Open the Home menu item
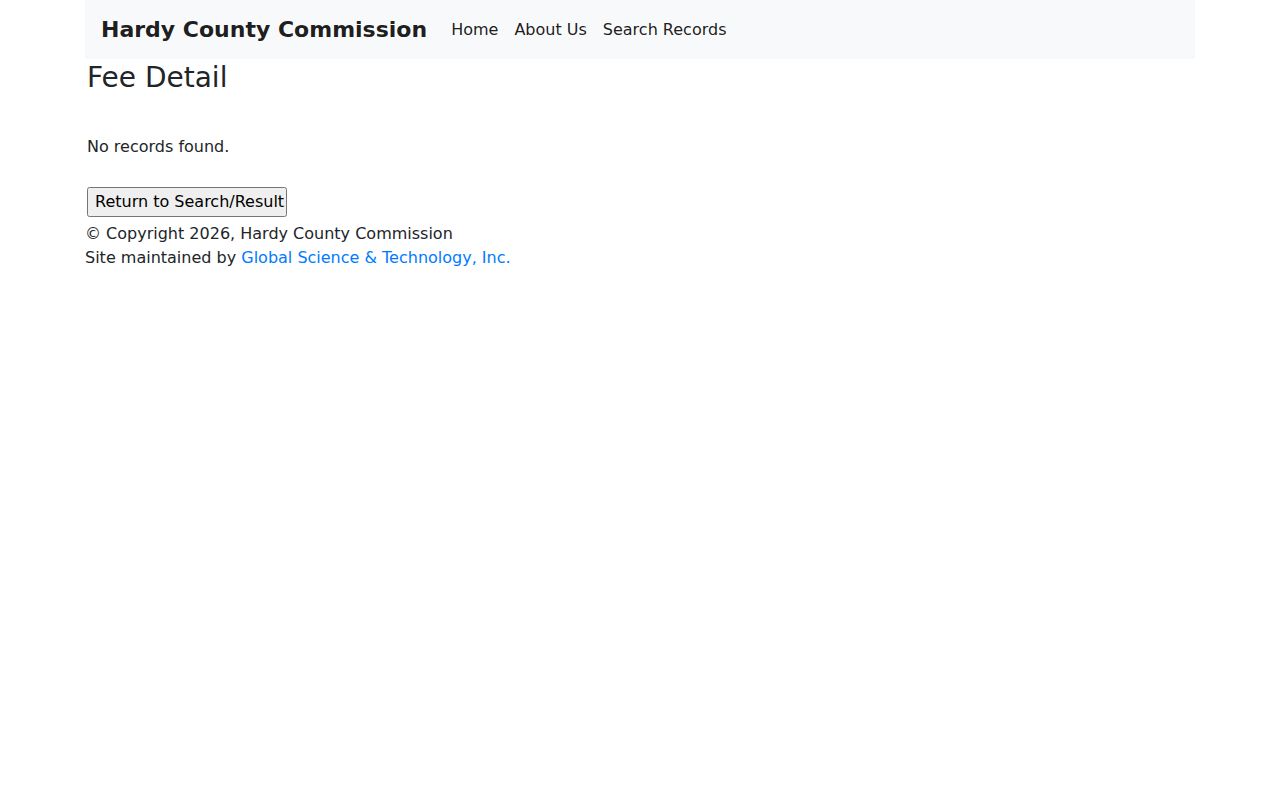 [474, 30]
